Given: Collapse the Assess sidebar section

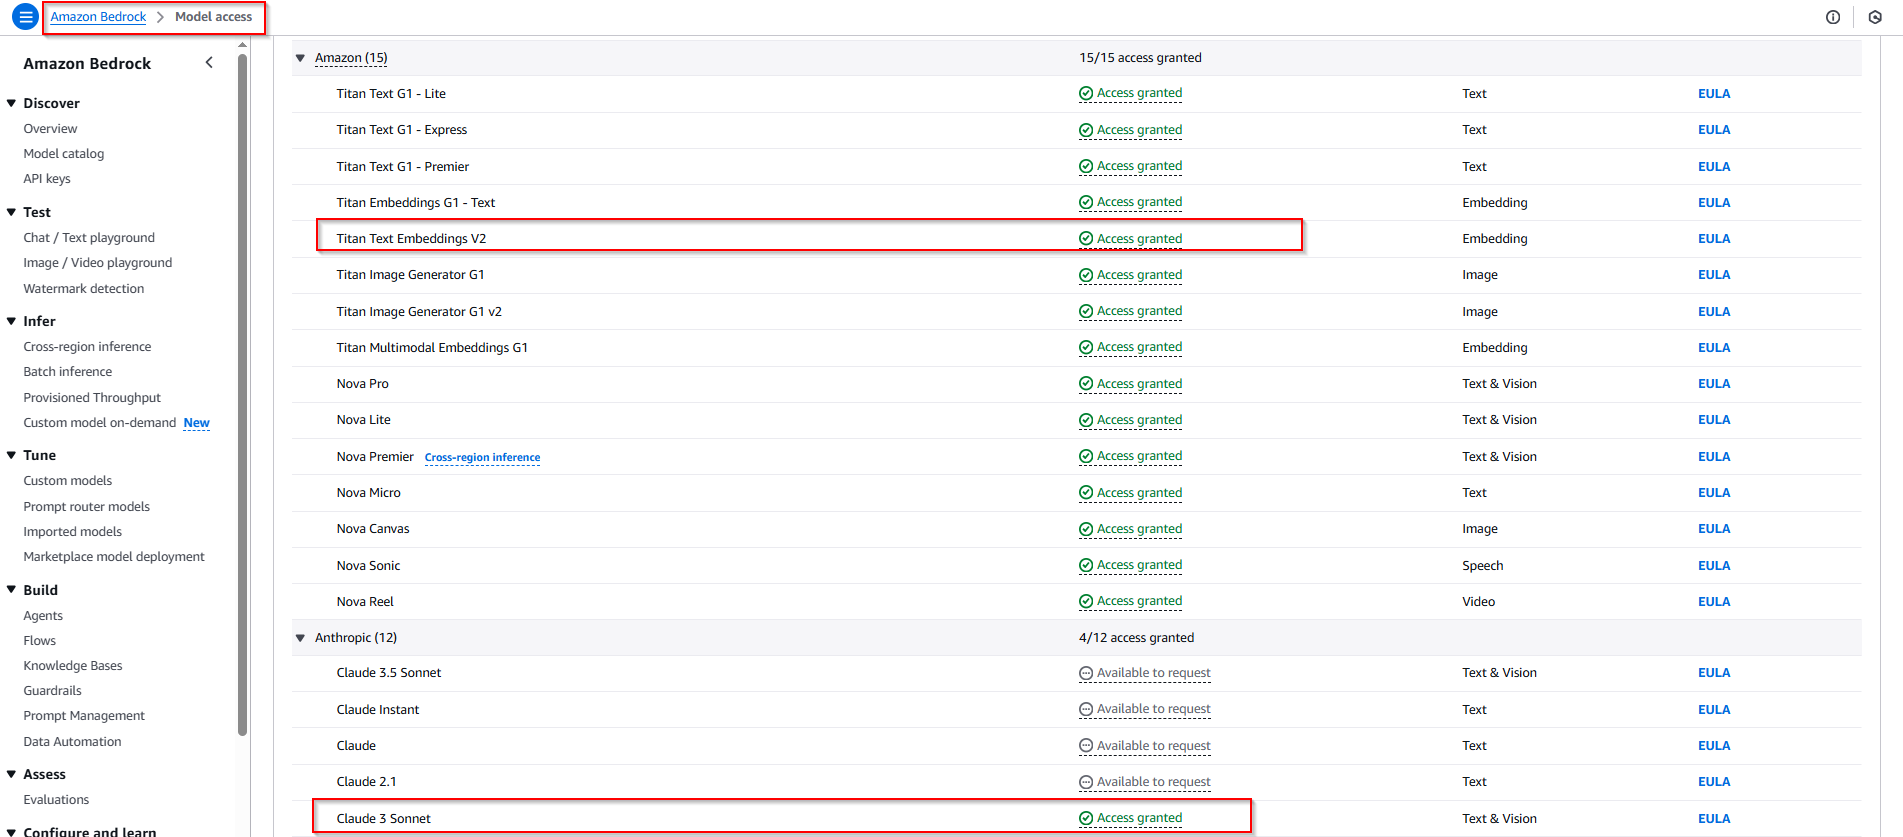Looking at the screenshot, I should click(x=12, y=774).
